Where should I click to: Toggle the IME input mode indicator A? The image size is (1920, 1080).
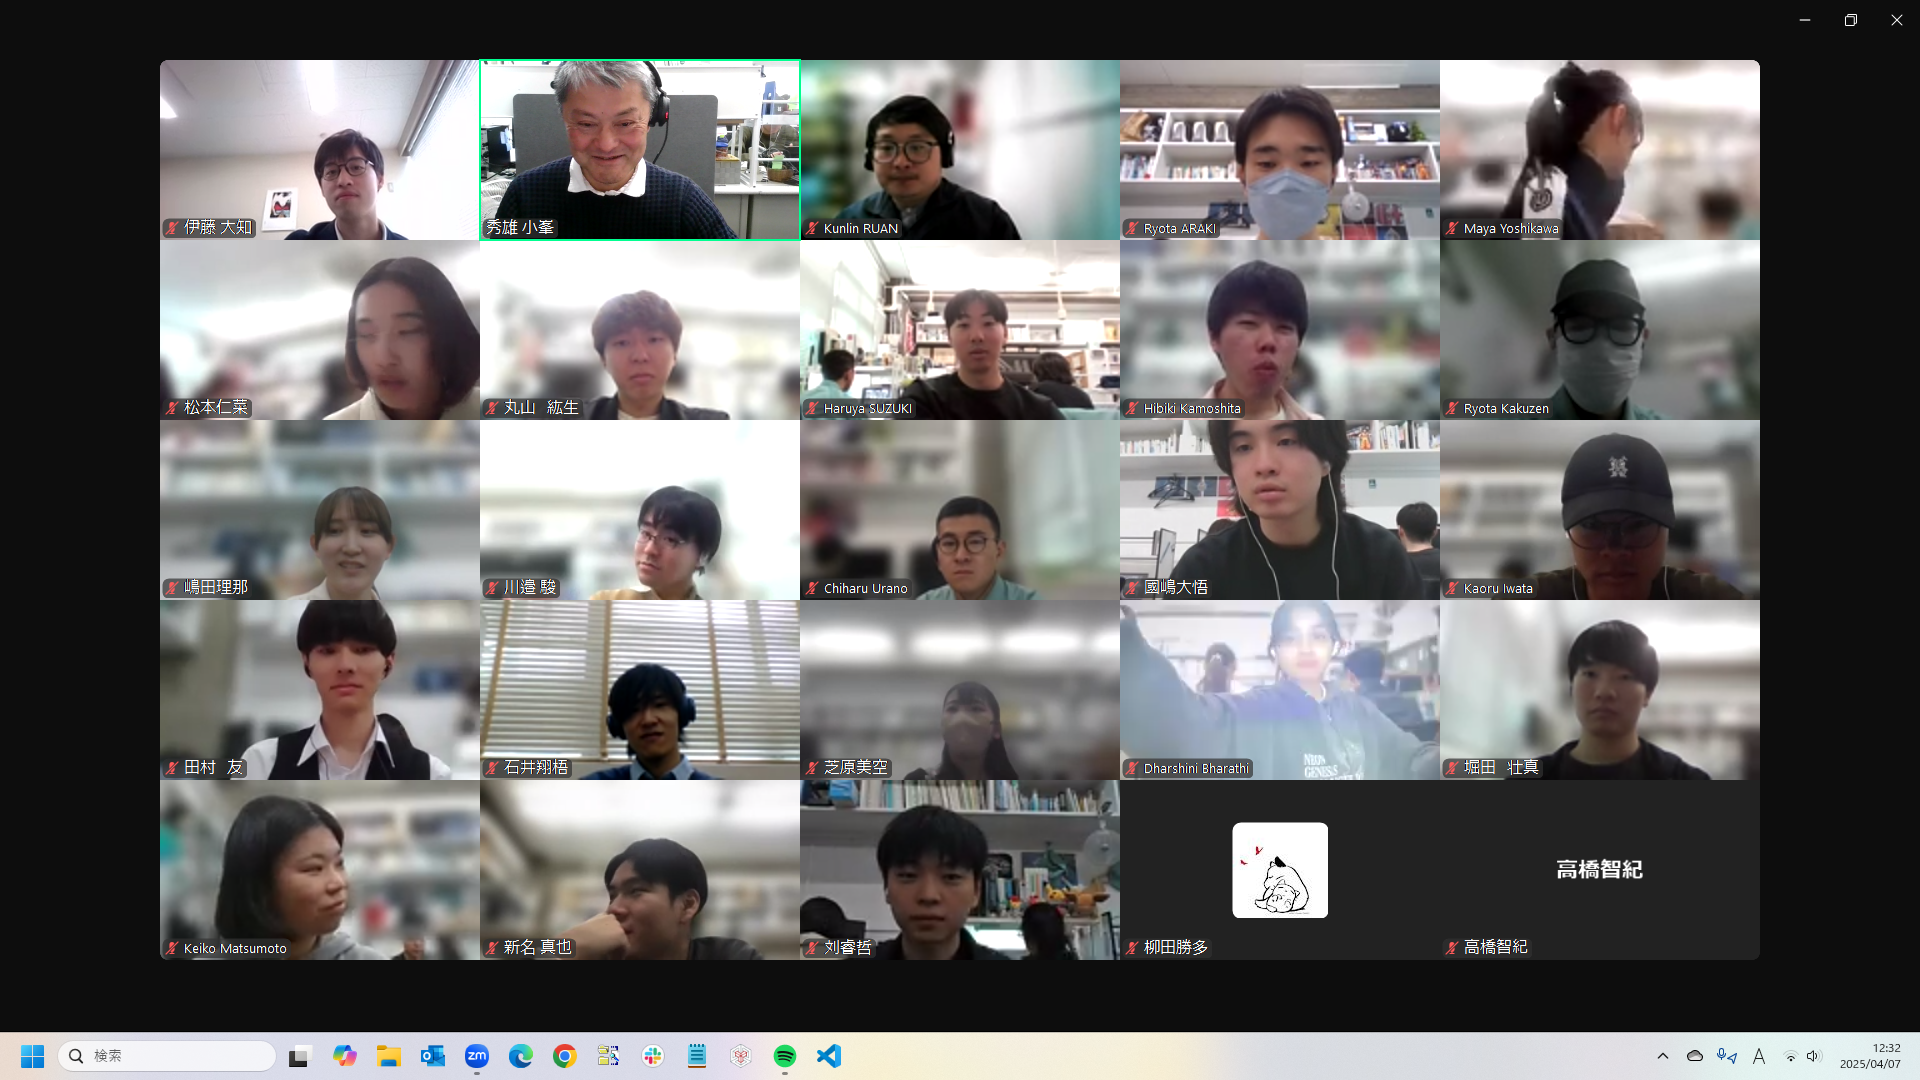[x=1759, y=1056]
